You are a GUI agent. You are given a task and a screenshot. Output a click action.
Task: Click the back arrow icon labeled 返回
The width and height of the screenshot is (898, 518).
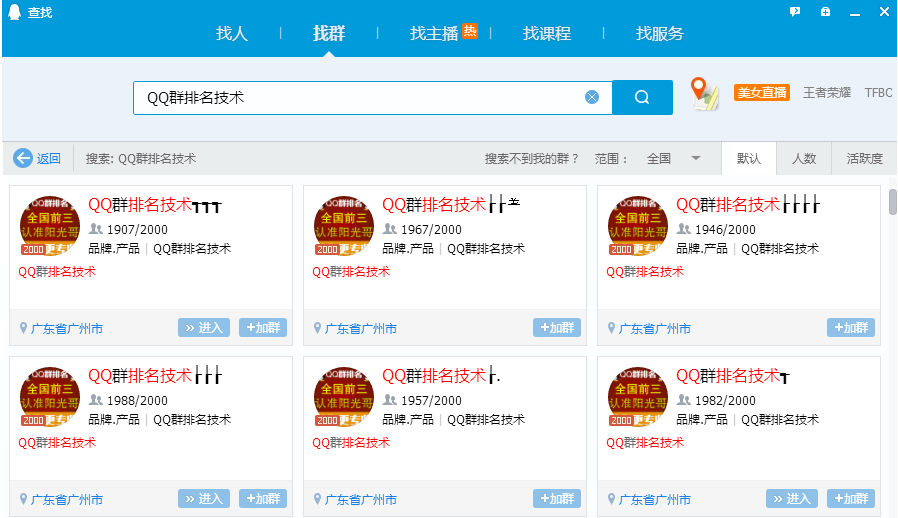[x=23, y=158]
